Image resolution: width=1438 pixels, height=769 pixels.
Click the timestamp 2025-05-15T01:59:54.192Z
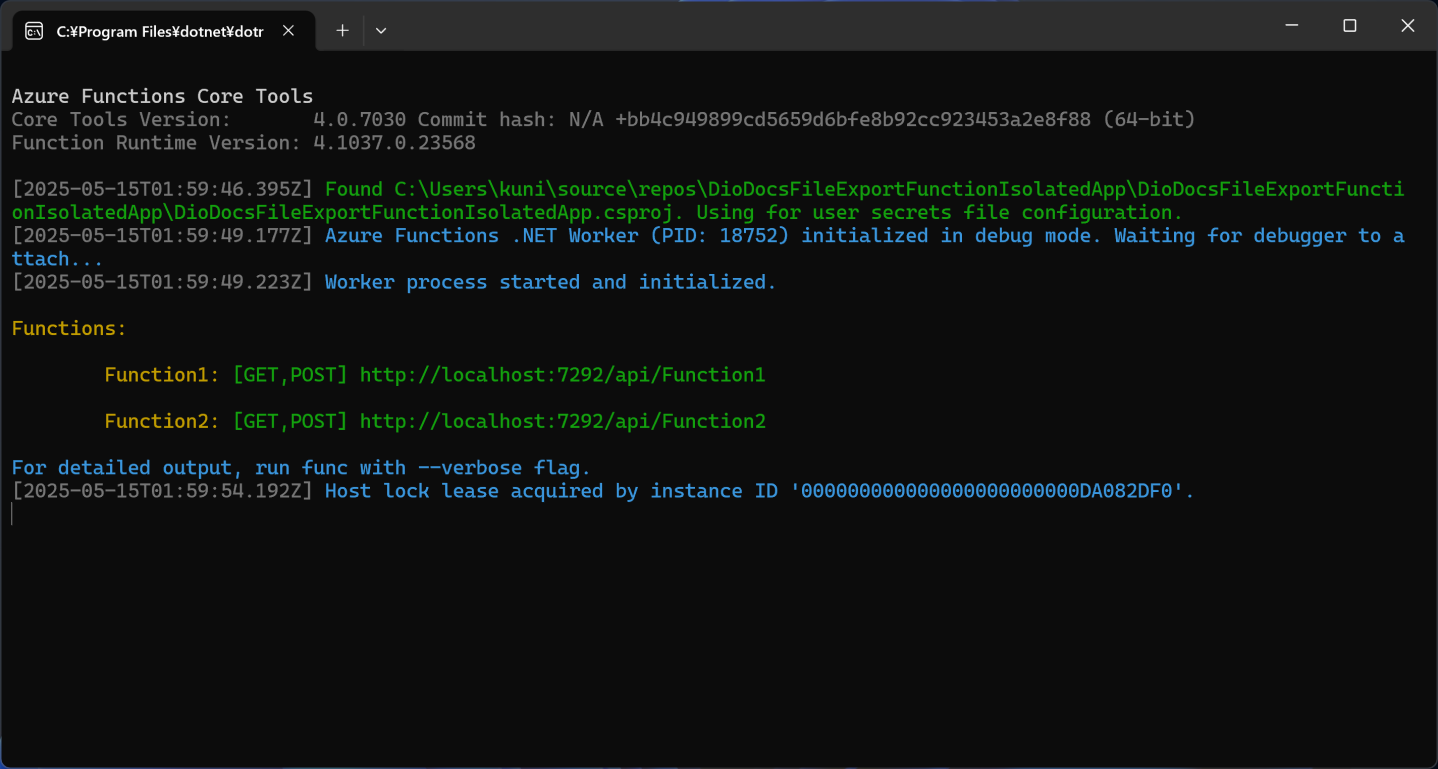click(x=162, y=491)
